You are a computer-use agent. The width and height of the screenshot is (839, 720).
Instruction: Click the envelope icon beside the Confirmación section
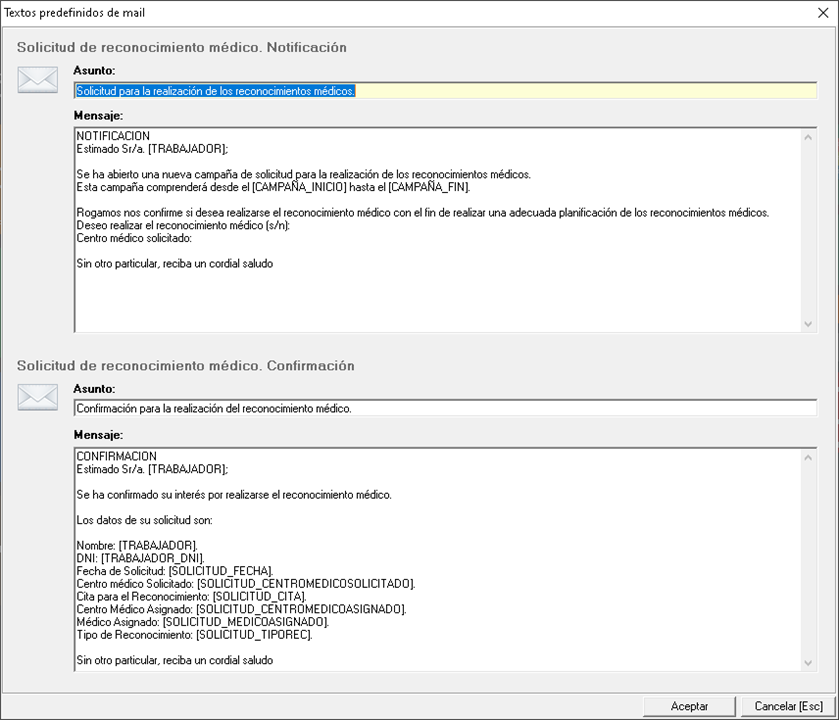[38, 398]
